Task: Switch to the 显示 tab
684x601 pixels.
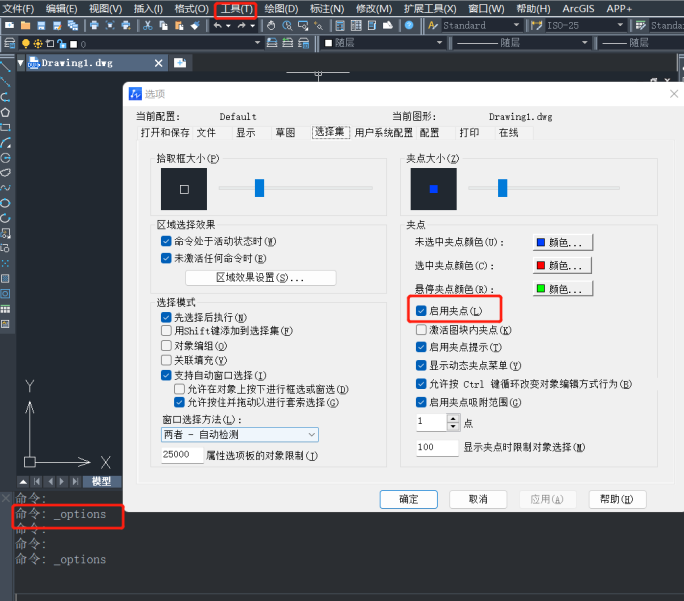Action: click(246, 133)
